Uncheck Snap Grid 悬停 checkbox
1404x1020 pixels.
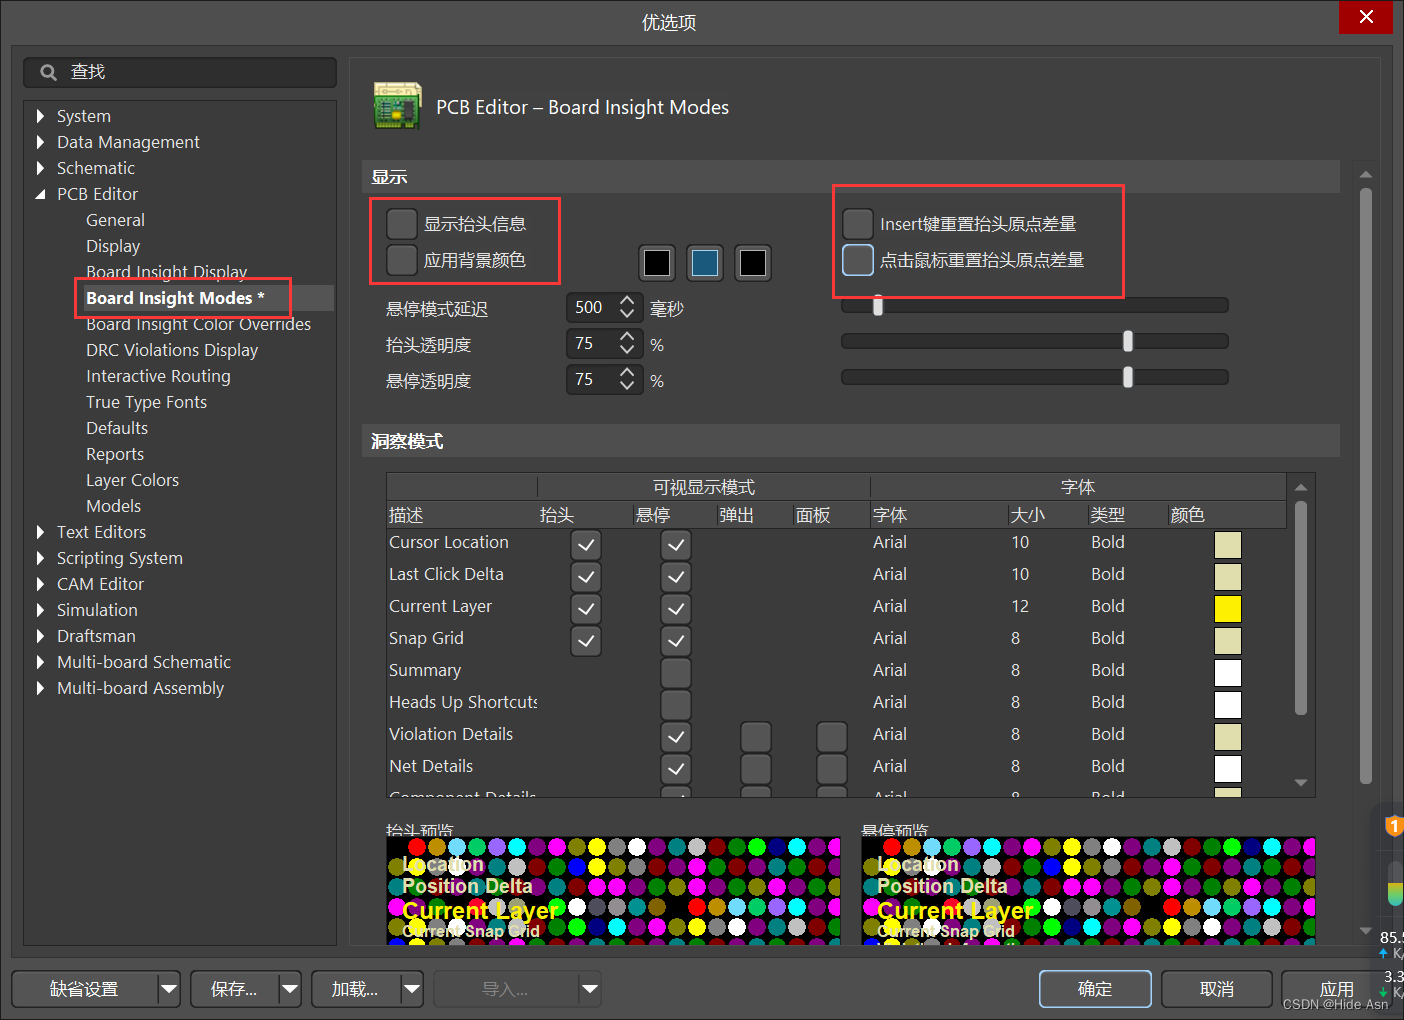pos(676,641)
